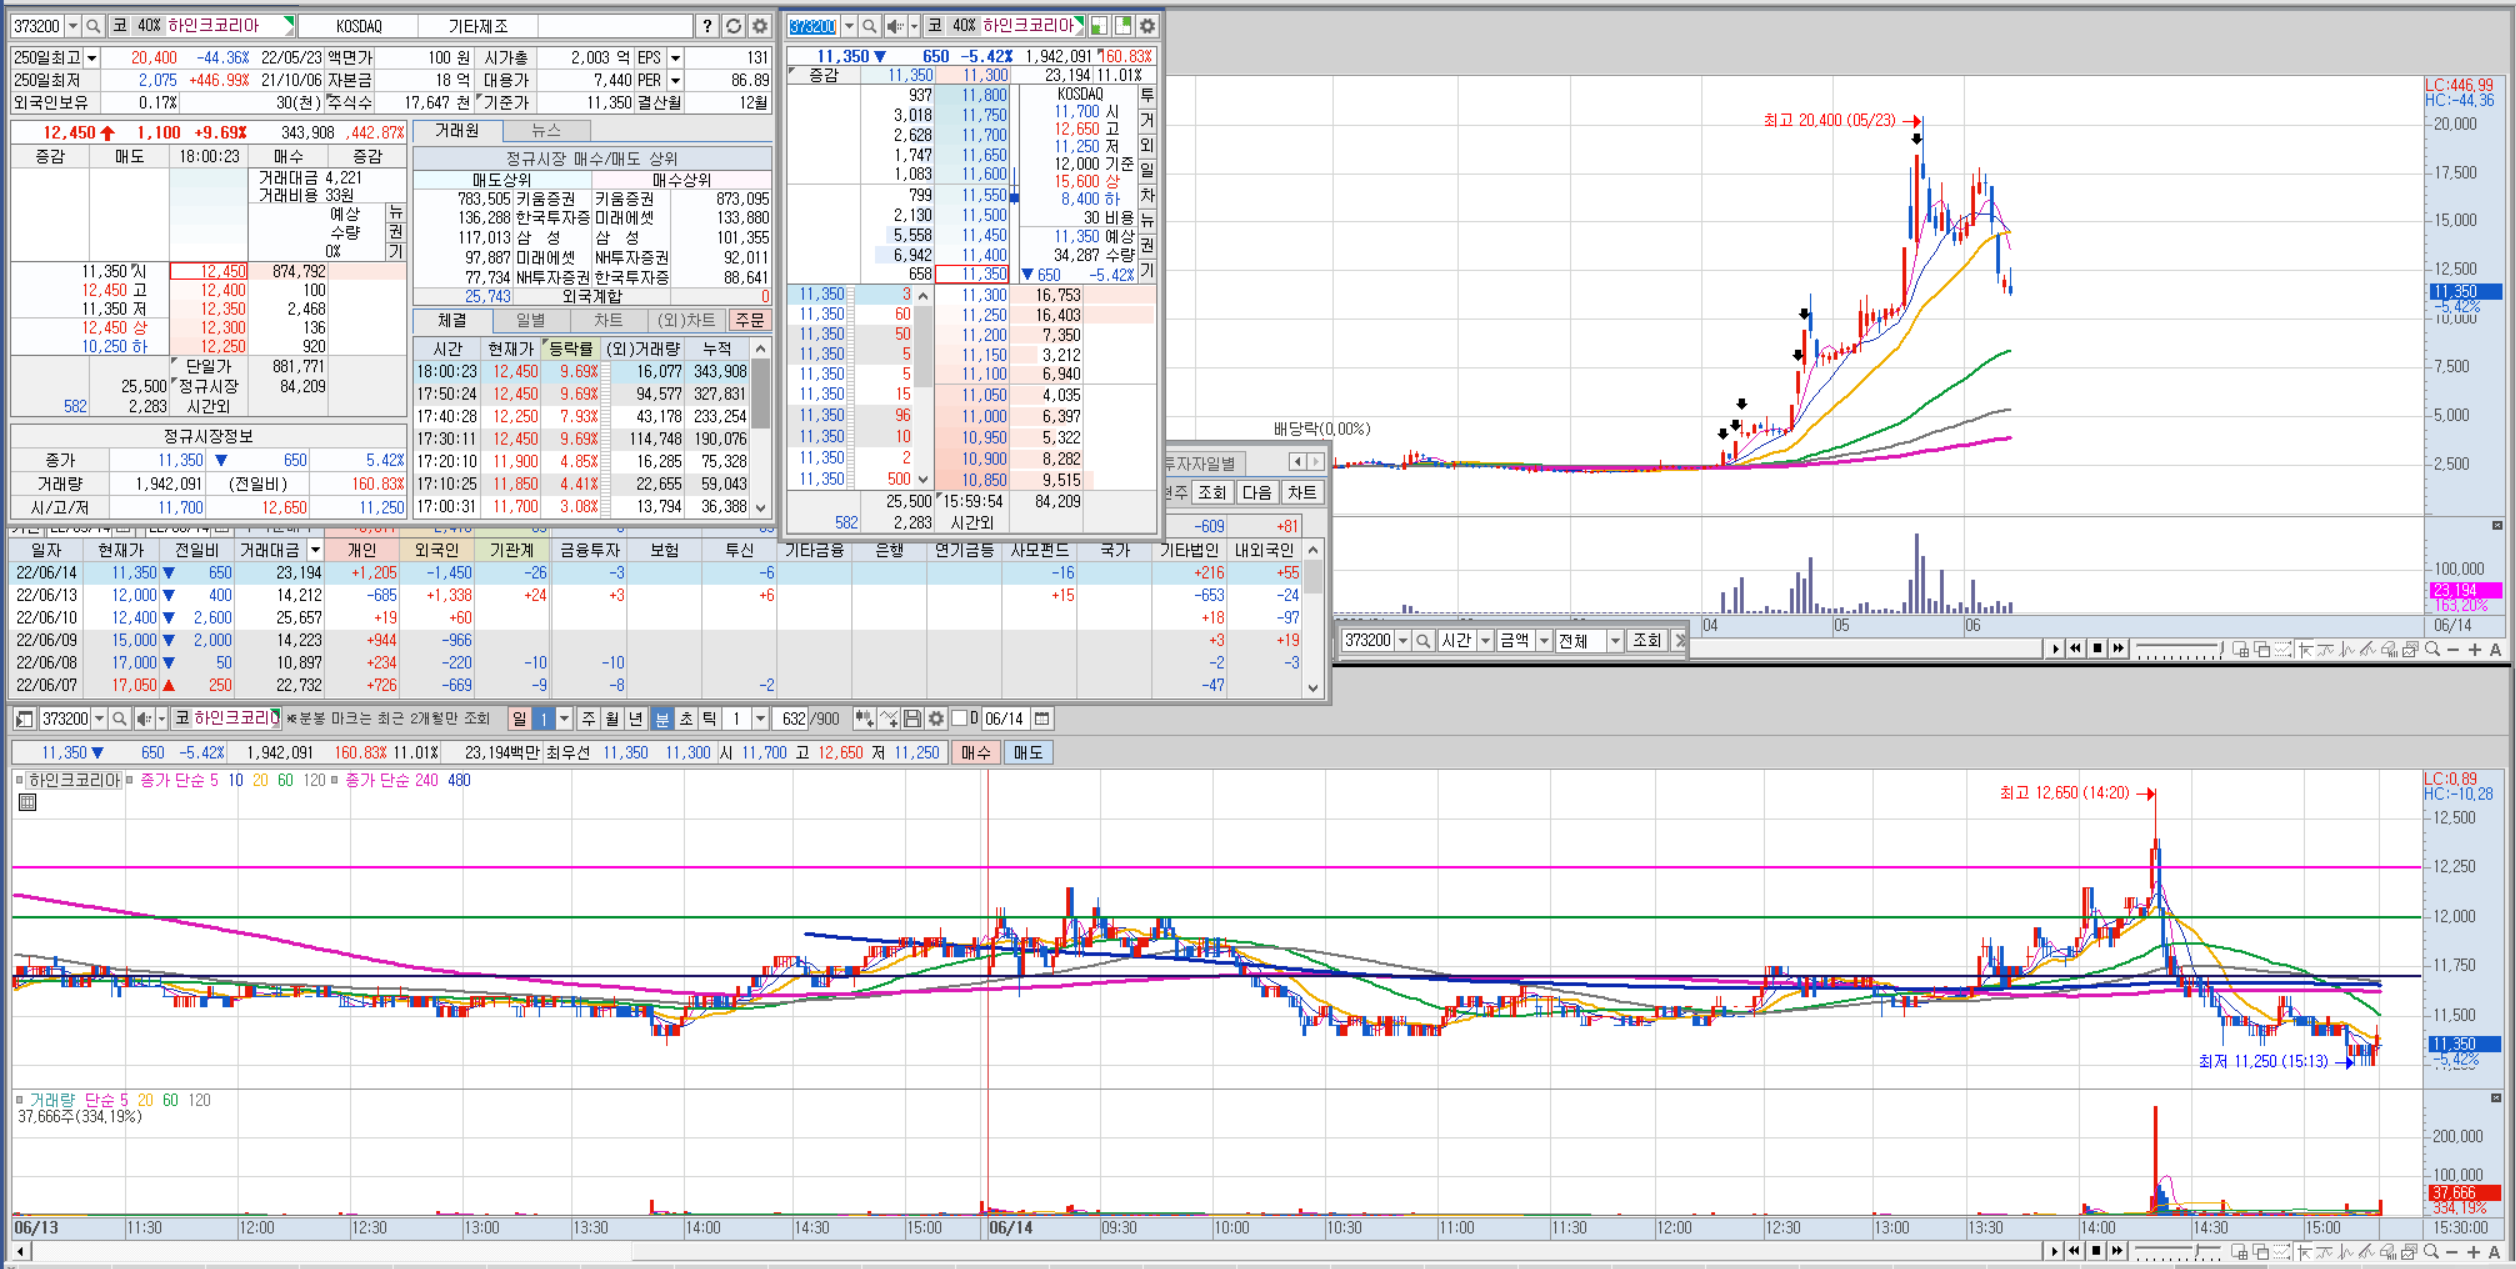Click the stop button in daily chart toolbar
Screen dimensions: 2516x1269
(2097, 649)
